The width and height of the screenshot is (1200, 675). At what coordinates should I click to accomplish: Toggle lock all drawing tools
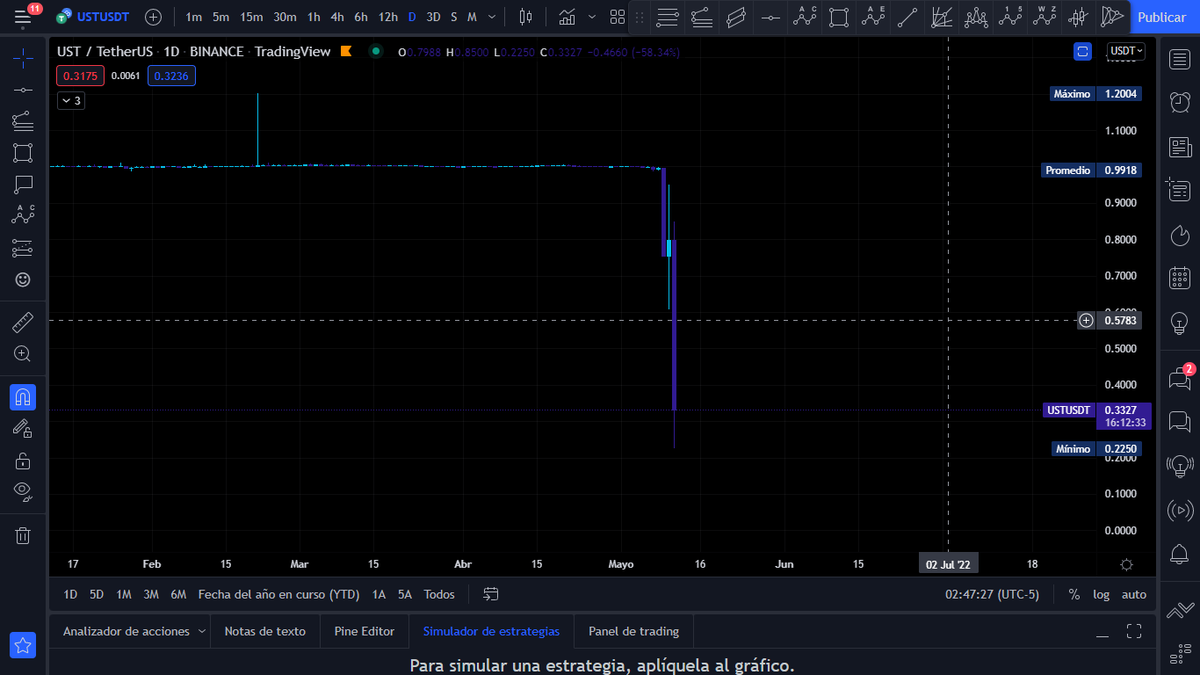pos(22,461)
